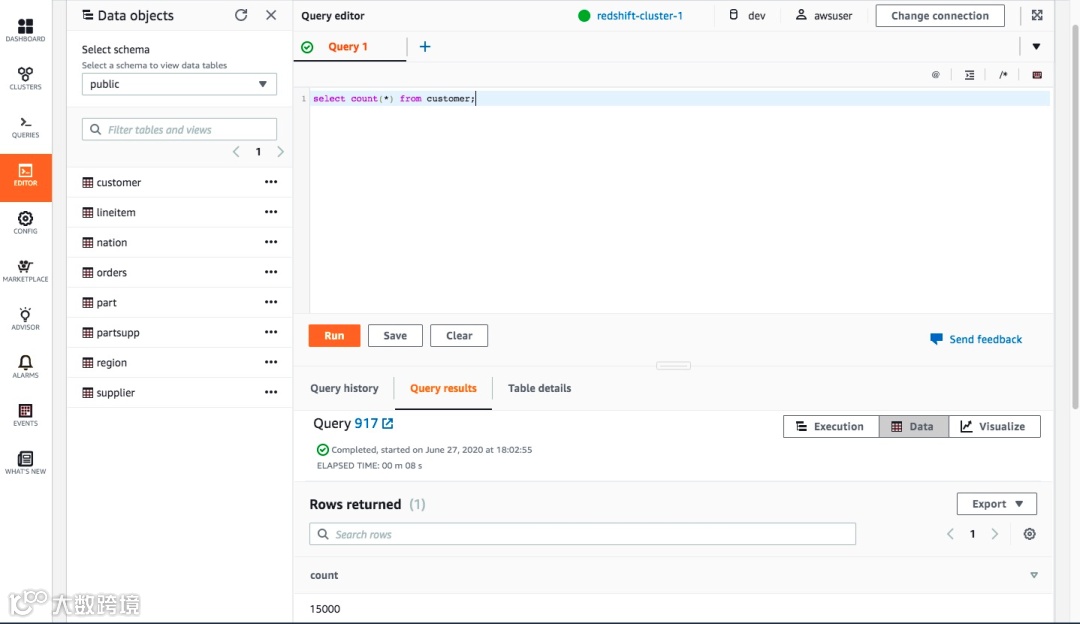Open the public schema dropdown
The height and width of the screenshot is (624, 1080).
179,84
